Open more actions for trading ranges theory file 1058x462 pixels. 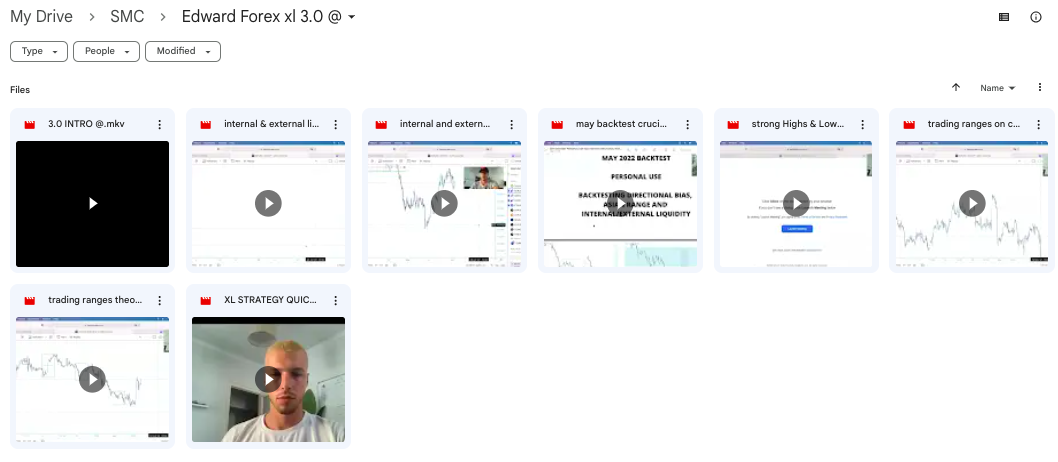160,300
